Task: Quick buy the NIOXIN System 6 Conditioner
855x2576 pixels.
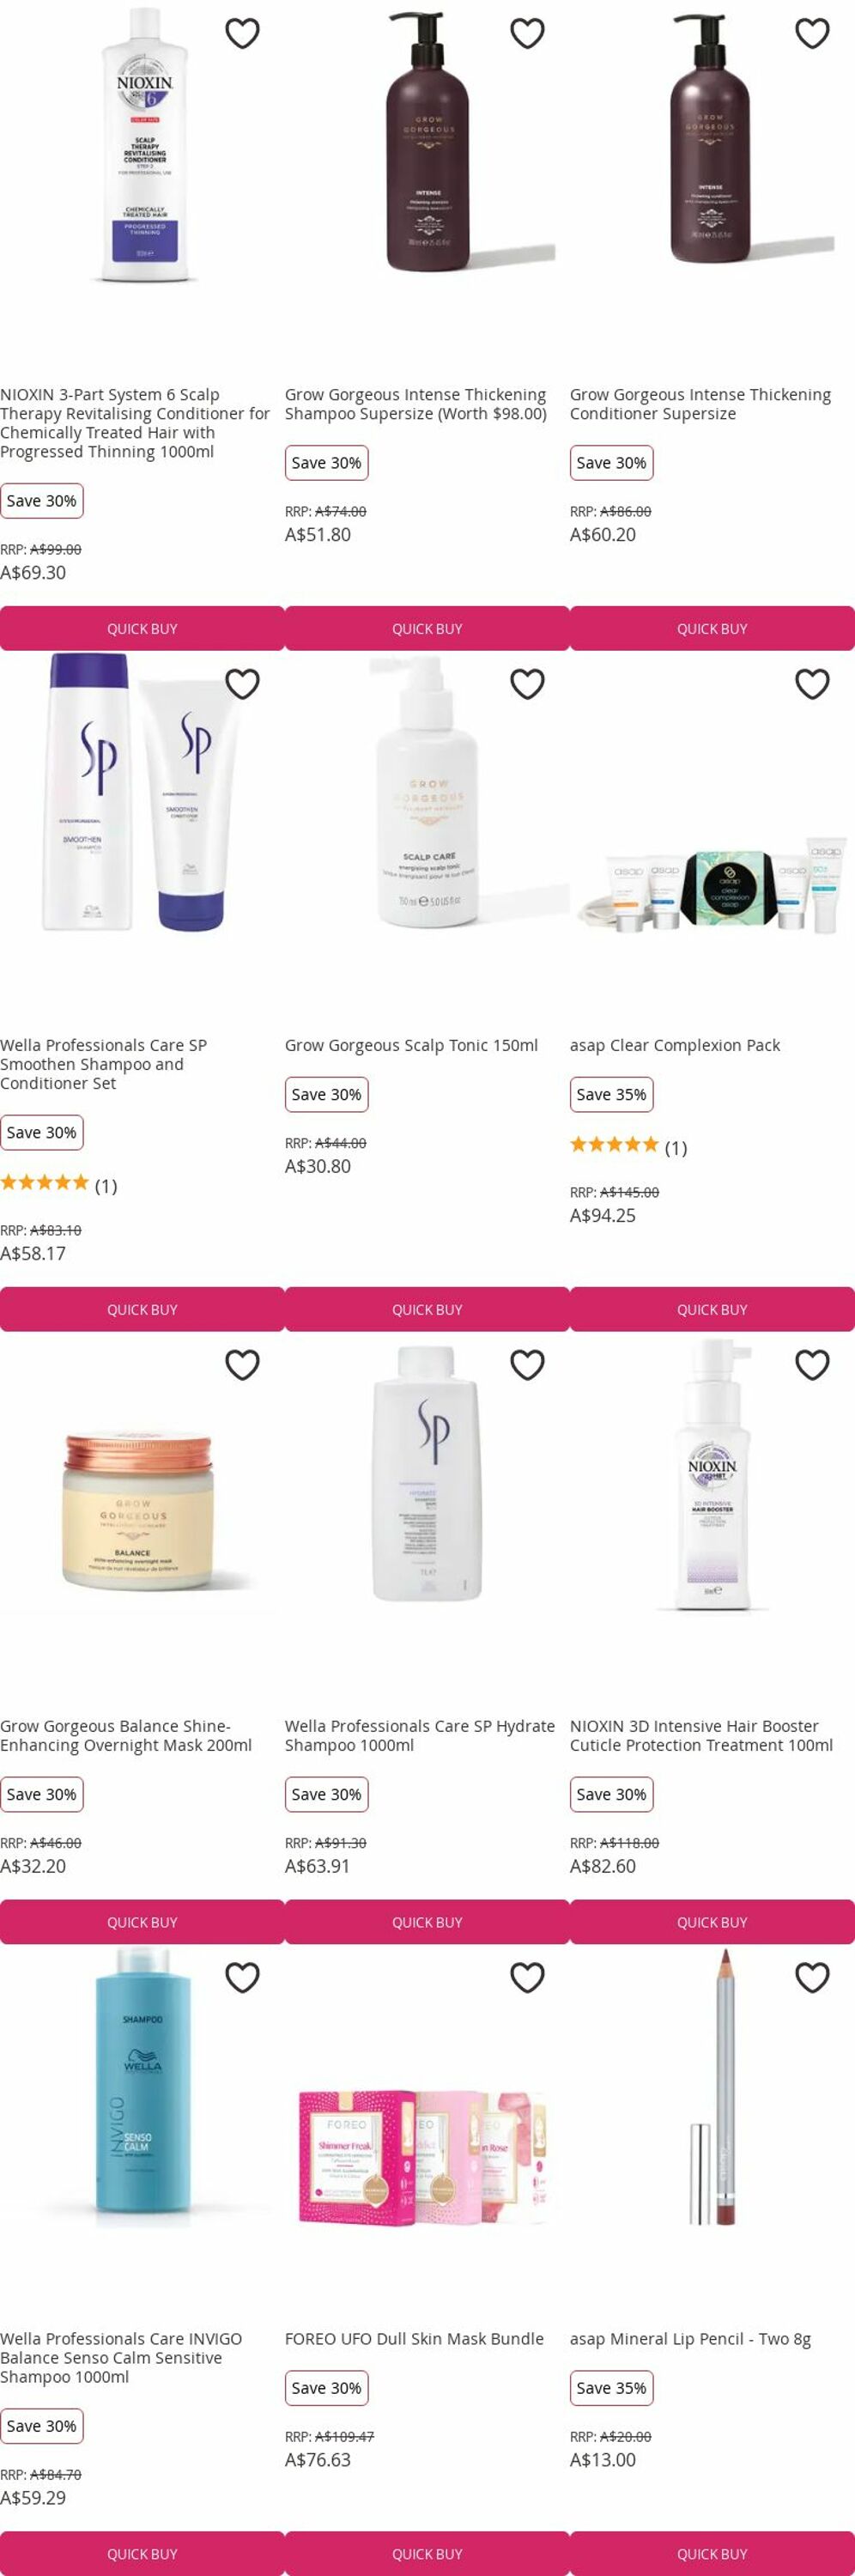Action: tap(142, 628)
